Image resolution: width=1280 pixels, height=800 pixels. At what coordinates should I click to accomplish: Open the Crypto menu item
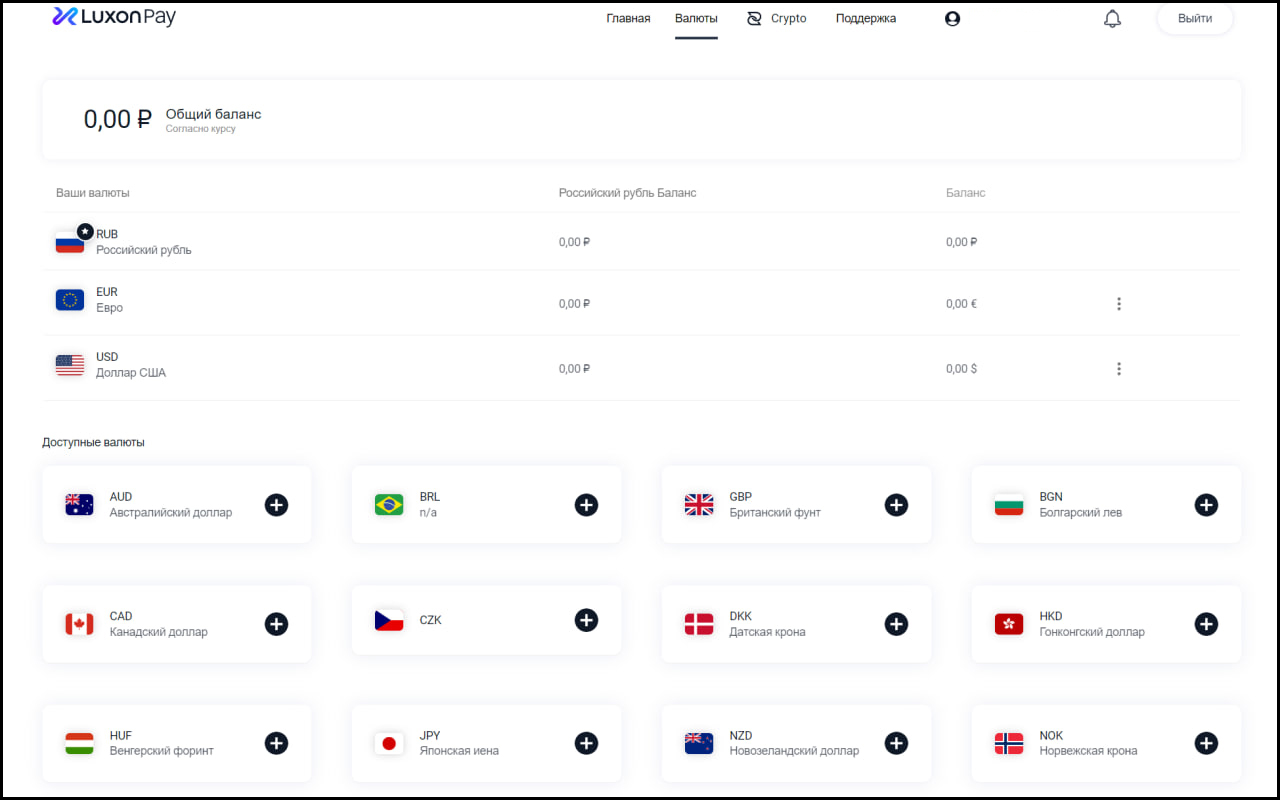pos(777,19)
